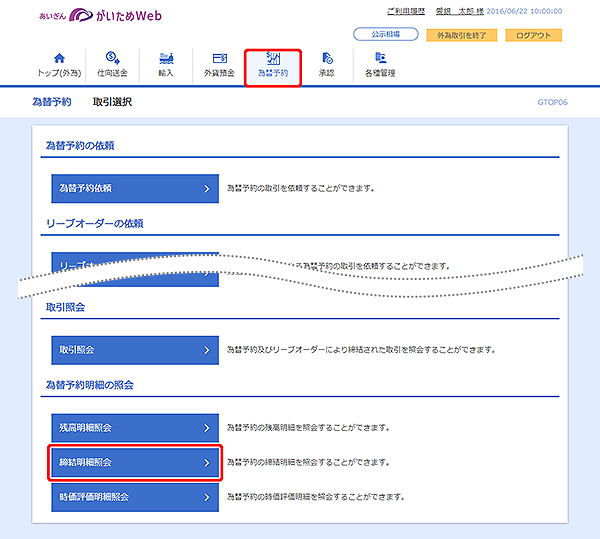
Task: Click the 取引照会 section heading
Action: 65,307
